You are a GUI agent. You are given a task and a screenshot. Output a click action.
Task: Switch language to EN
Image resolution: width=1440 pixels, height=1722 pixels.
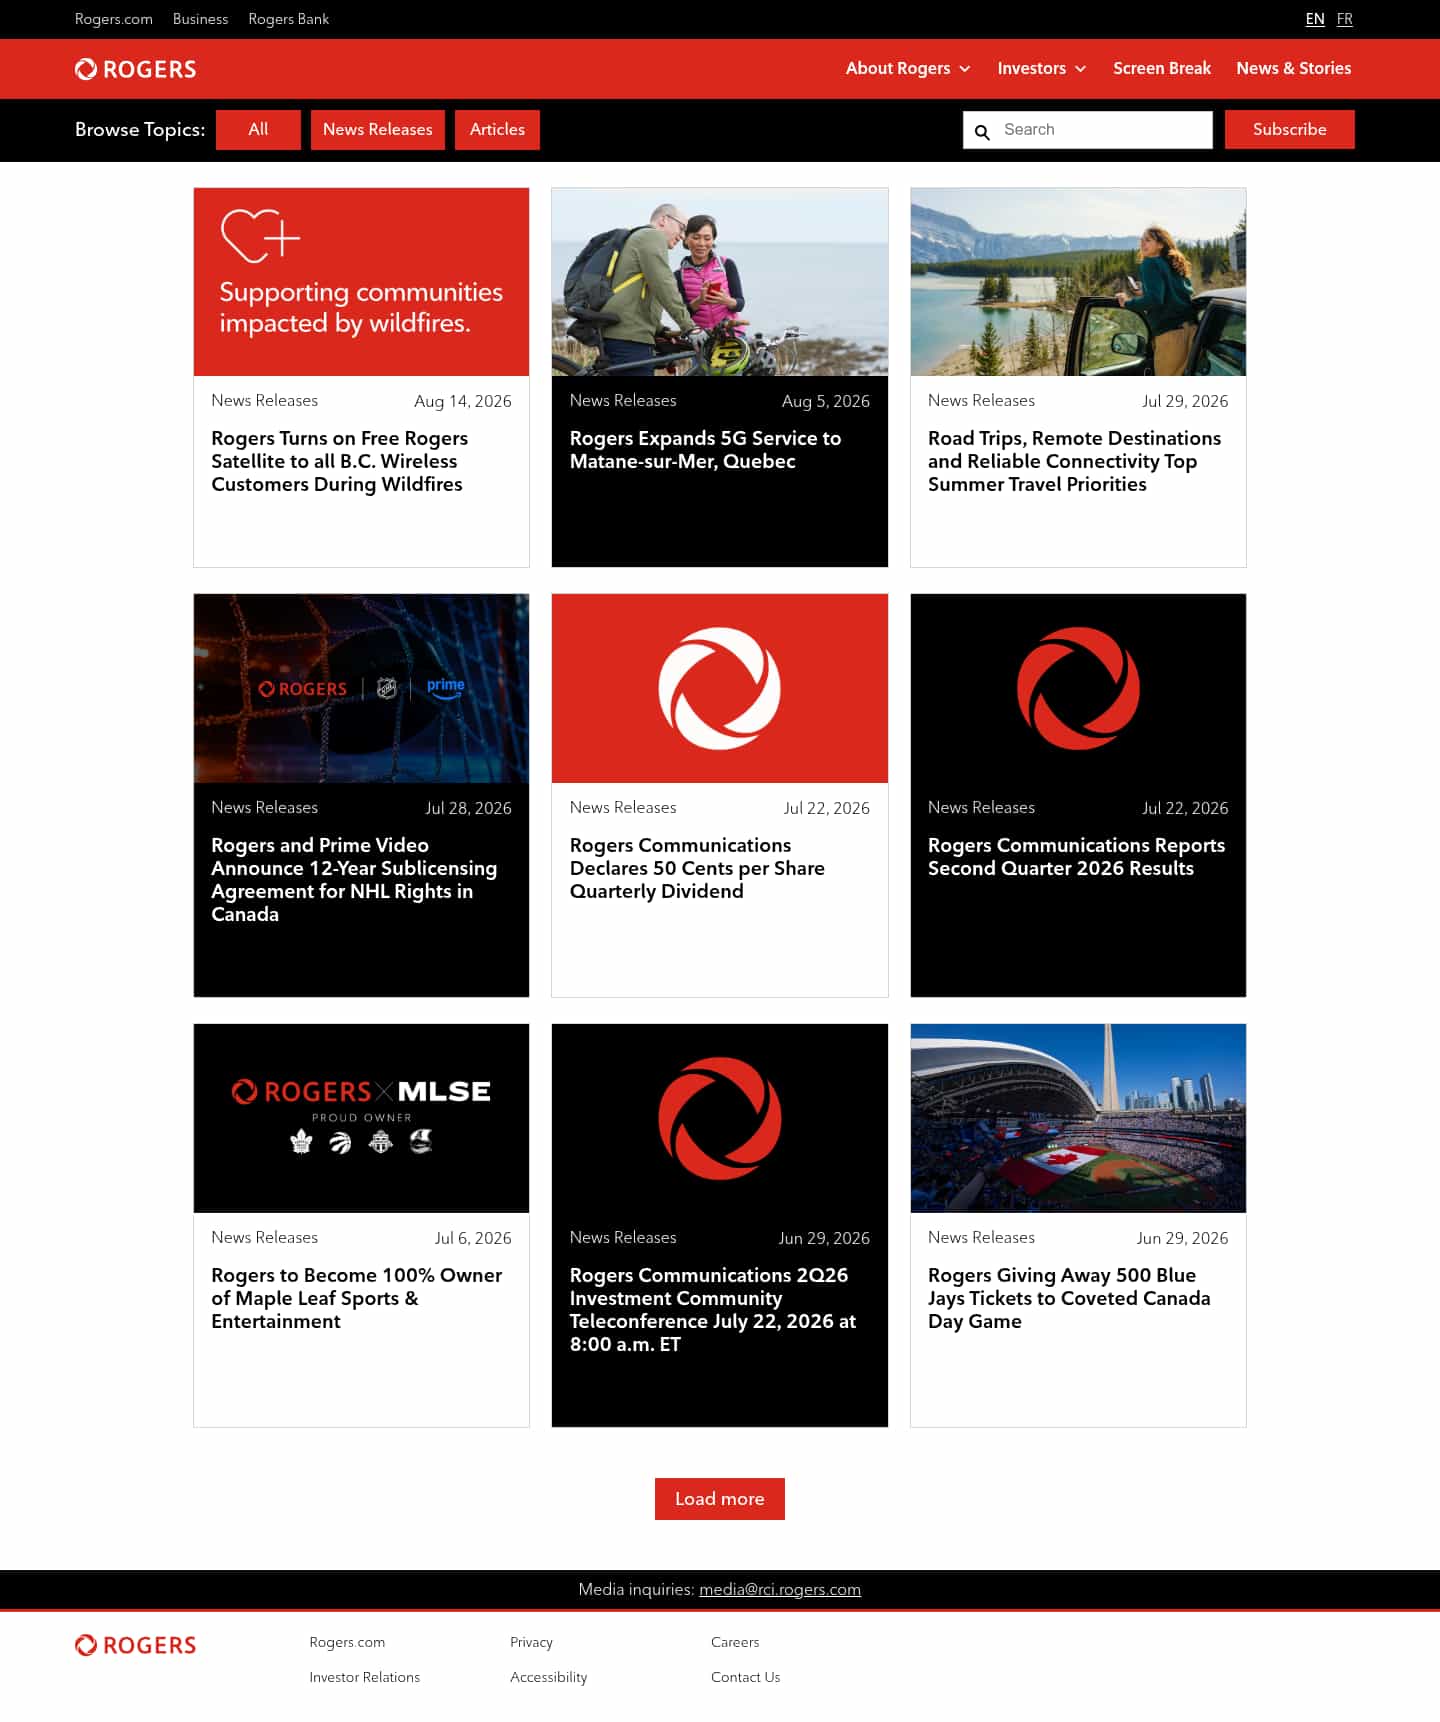click(x=1315, y=19)
